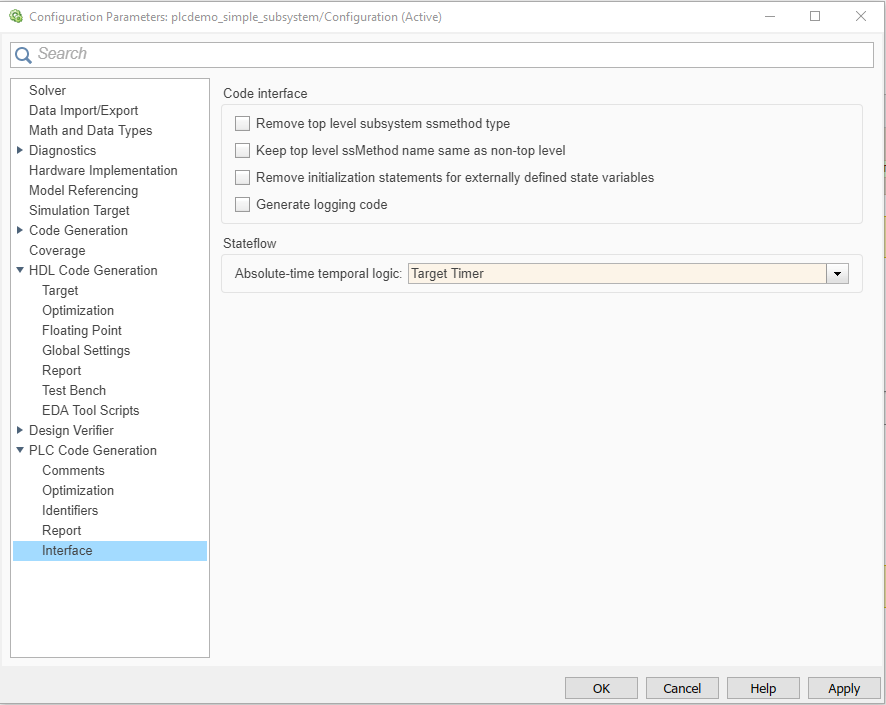Screen dimensions: 886x705
Task: Tick Remove initialization statements checkbox
Action: (242, 178)
